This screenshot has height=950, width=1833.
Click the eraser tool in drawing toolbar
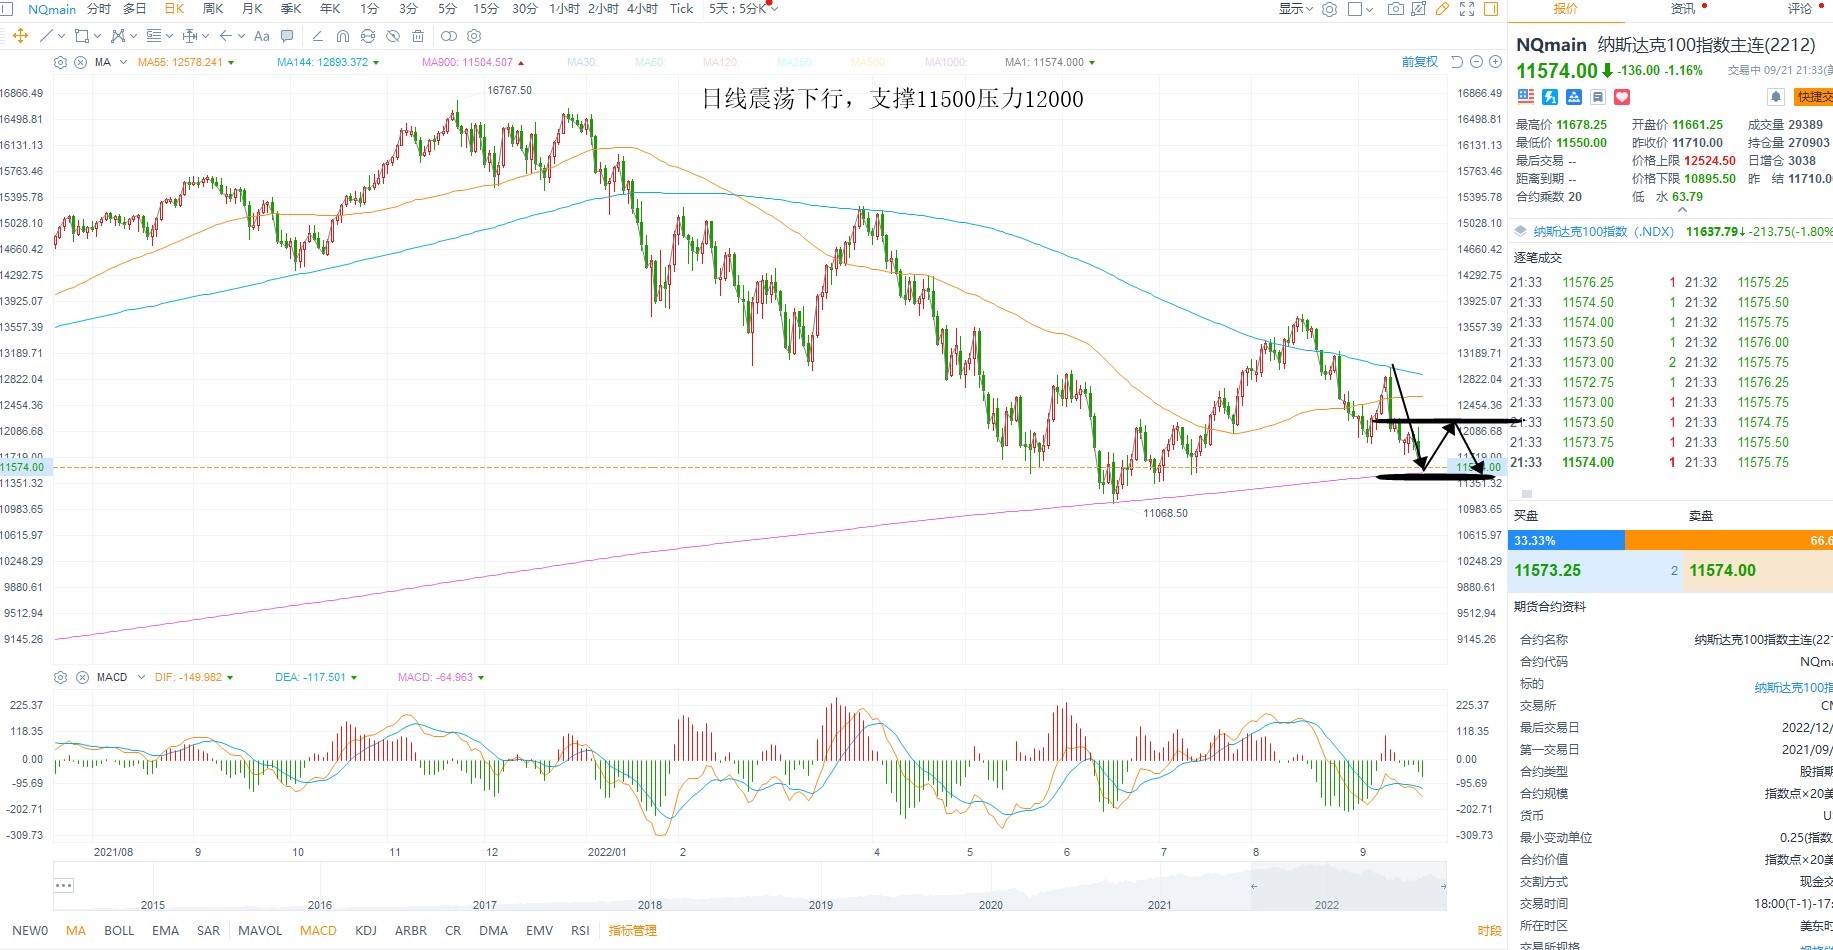click(318, 36)
